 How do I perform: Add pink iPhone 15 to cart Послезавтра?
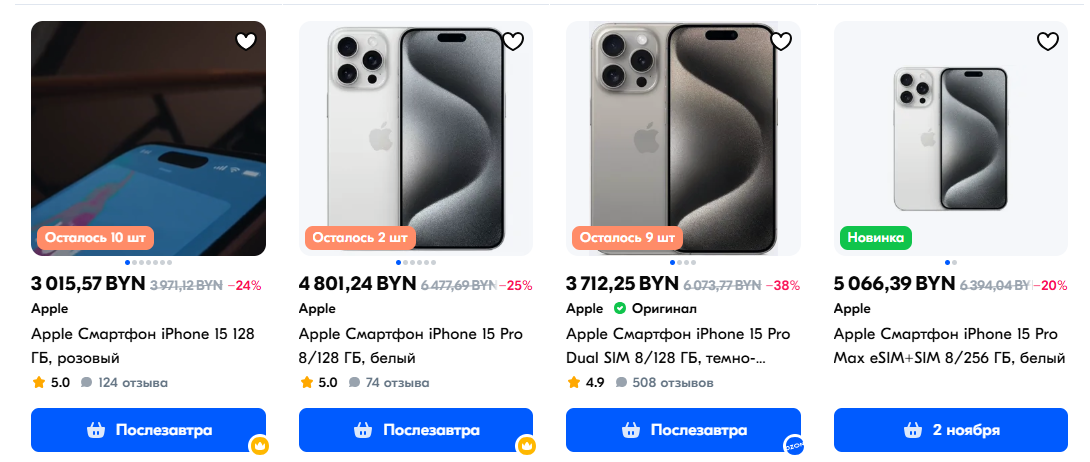point(148,430)
